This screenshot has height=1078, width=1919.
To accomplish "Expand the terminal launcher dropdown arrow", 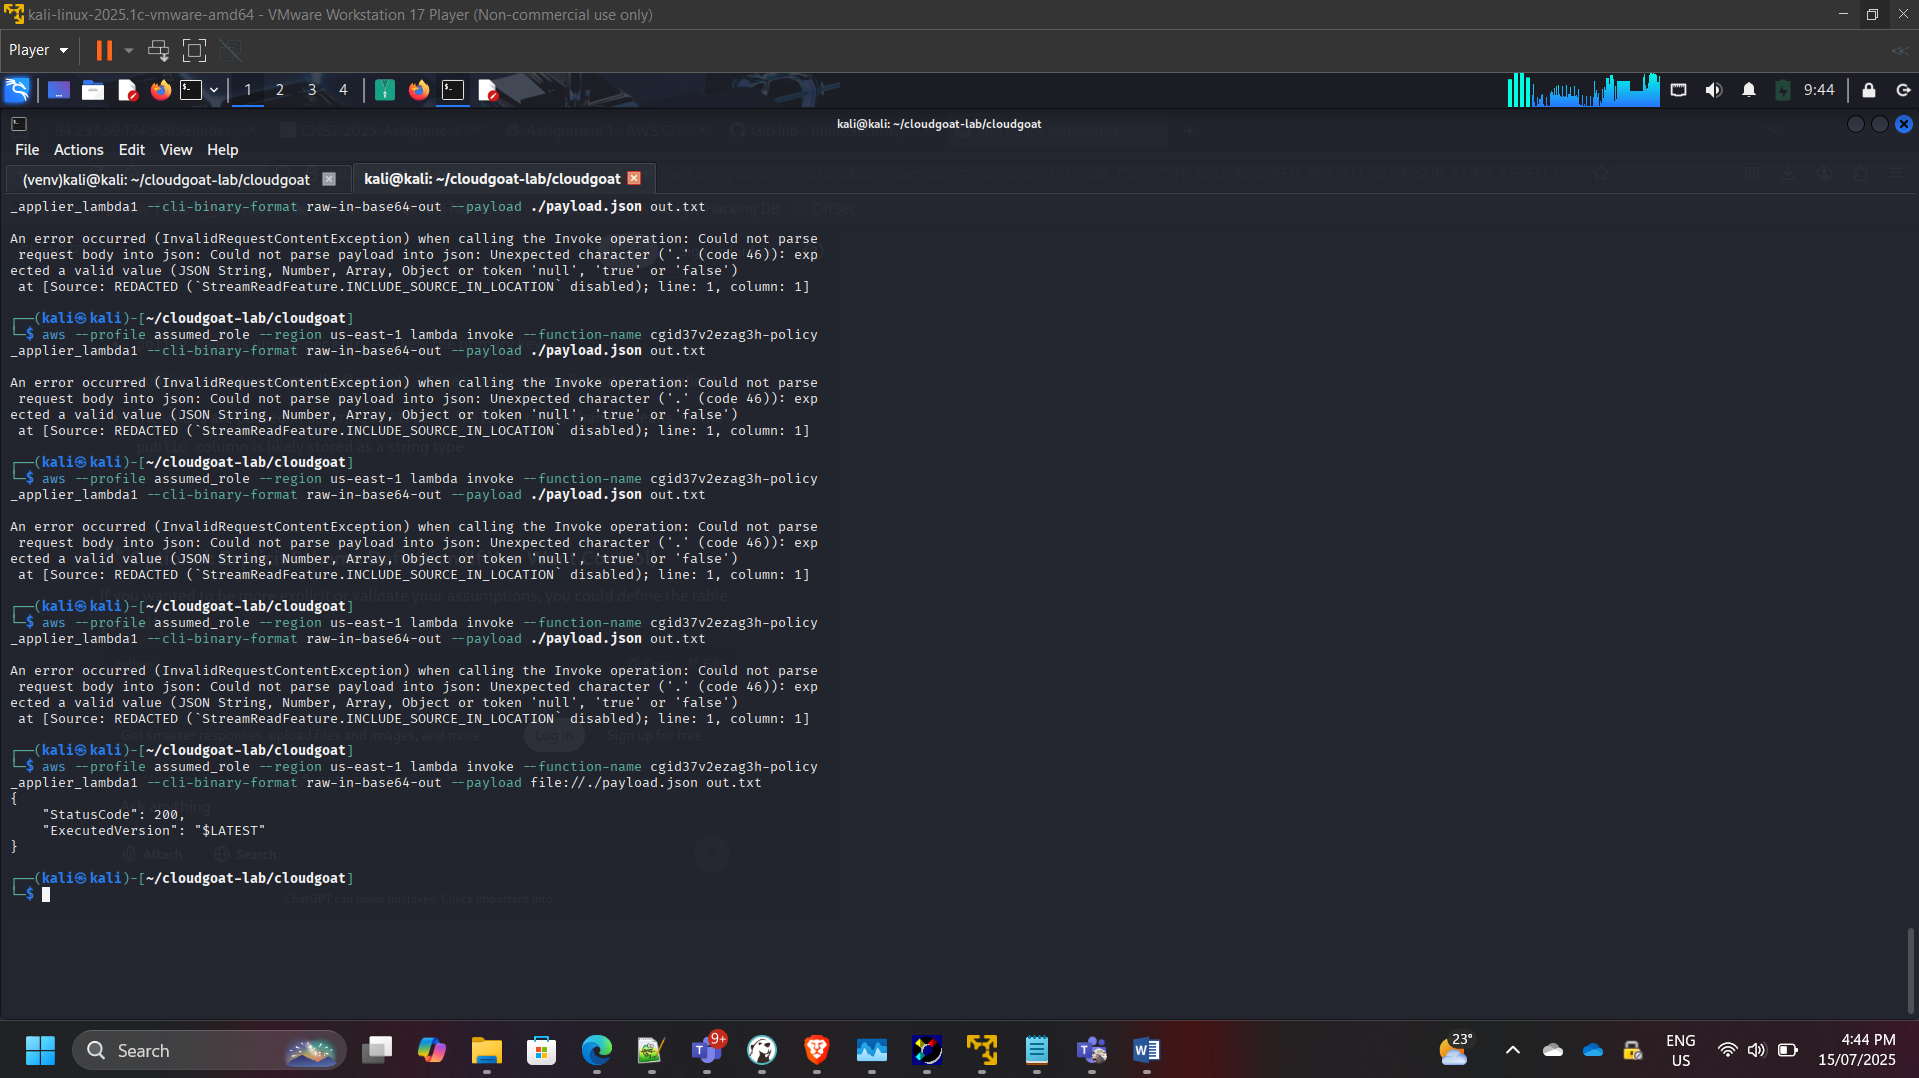I will click(214, 90).
